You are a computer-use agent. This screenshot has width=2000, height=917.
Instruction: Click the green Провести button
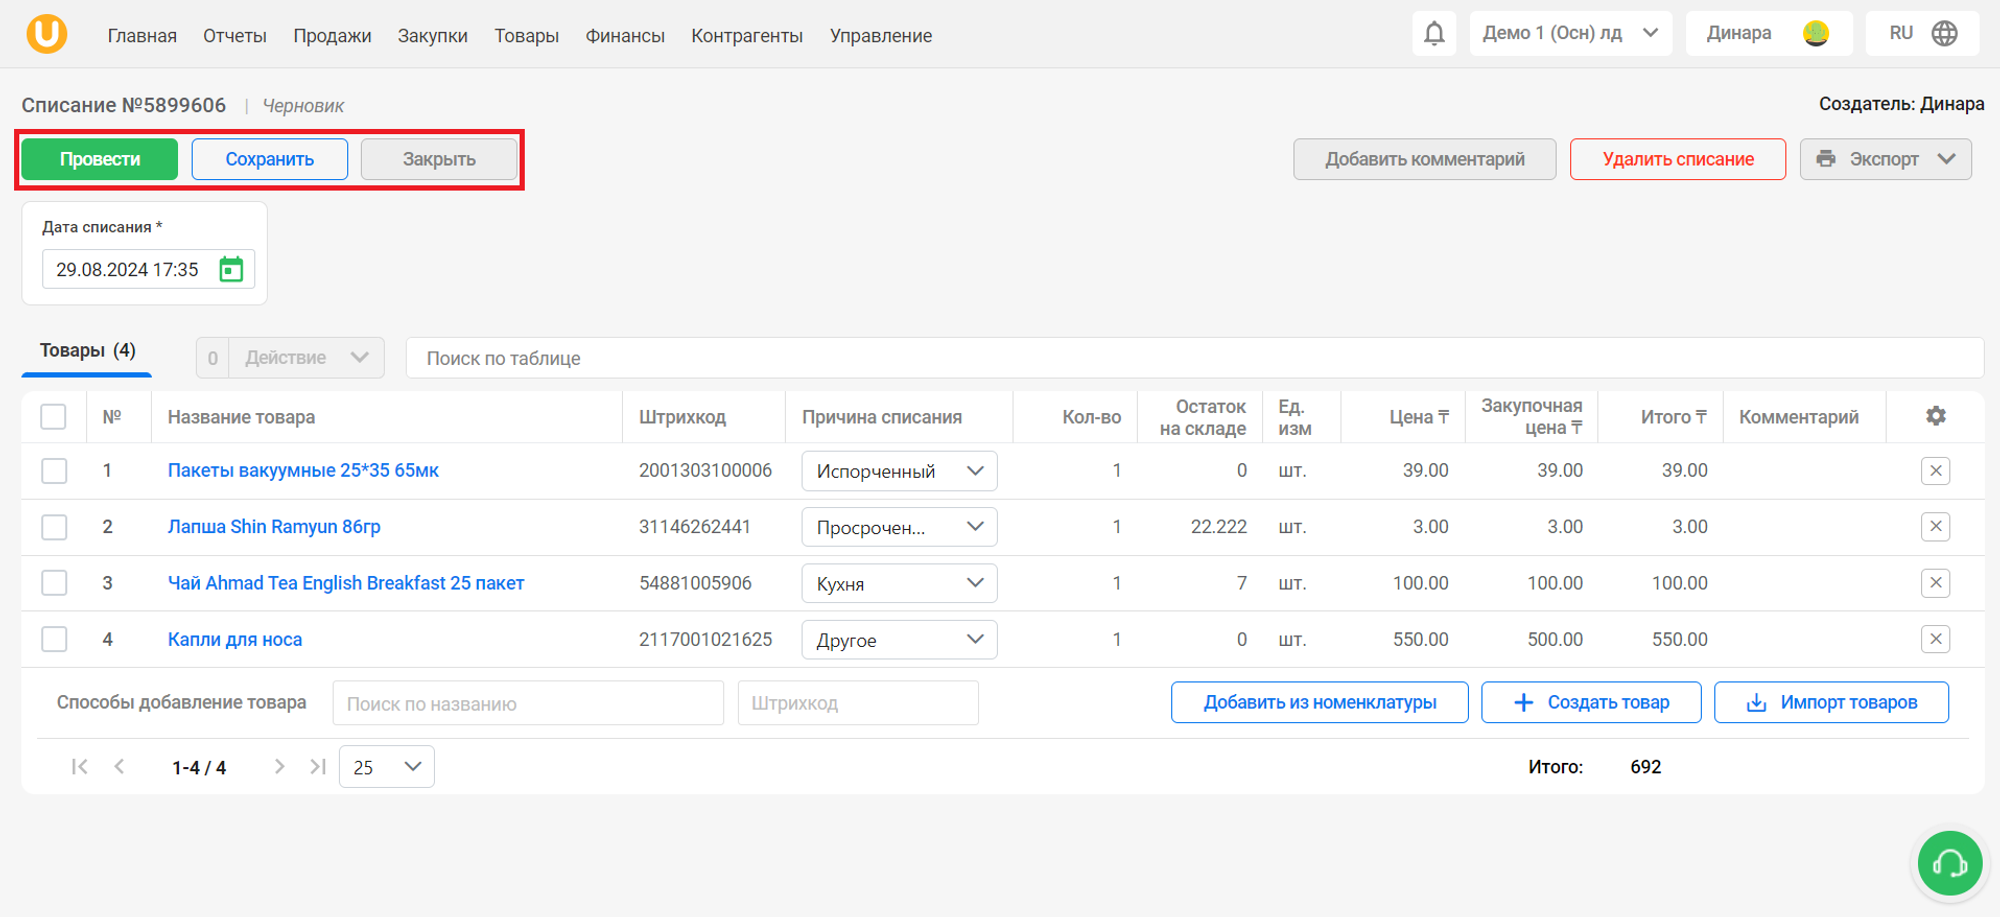pos(100,159)
